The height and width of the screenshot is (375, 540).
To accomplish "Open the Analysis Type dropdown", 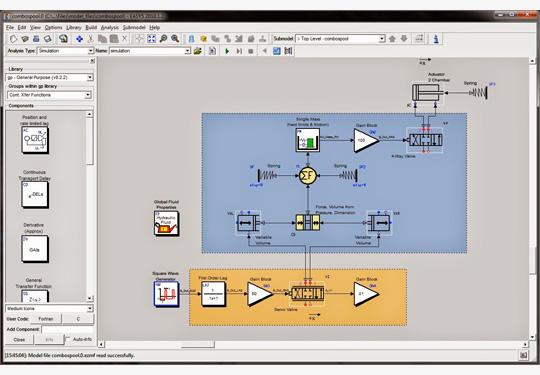I will (x=65, y=51).
